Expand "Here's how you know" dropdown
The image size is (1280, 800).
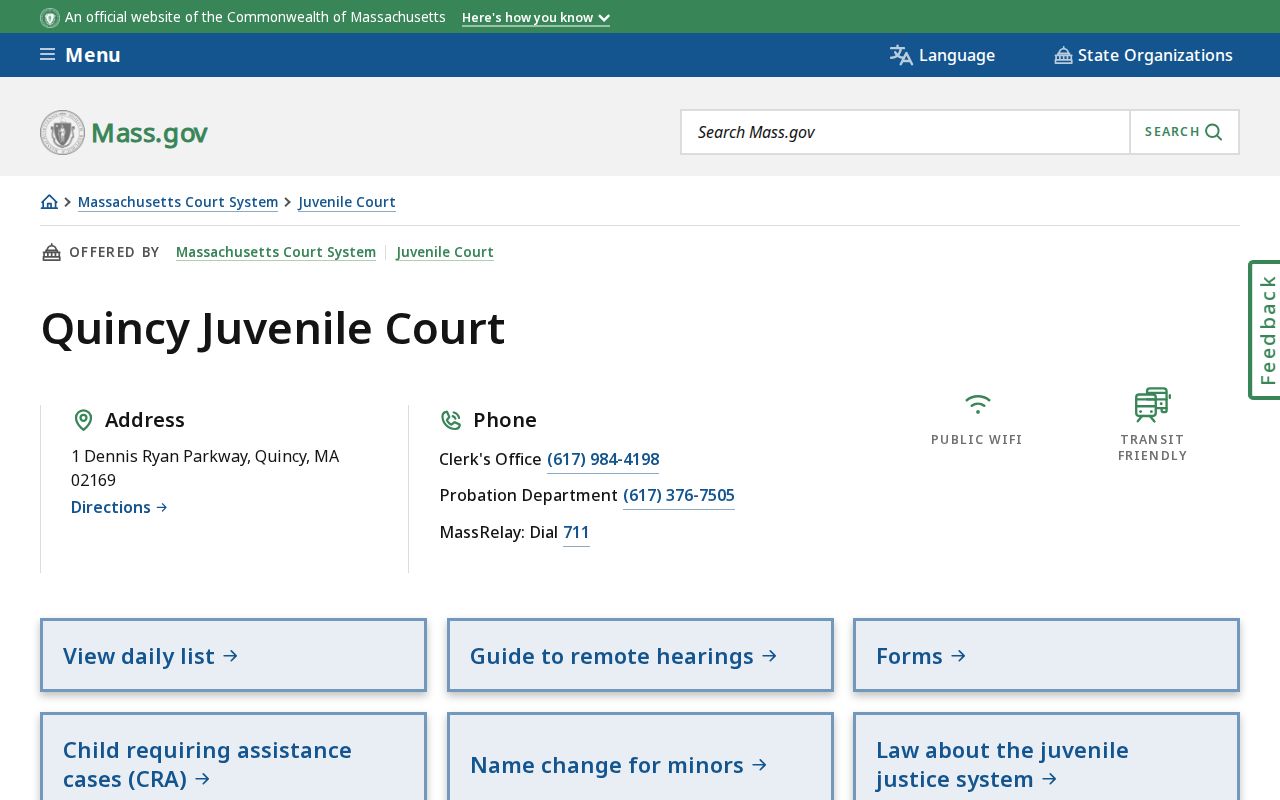point(536,17)
